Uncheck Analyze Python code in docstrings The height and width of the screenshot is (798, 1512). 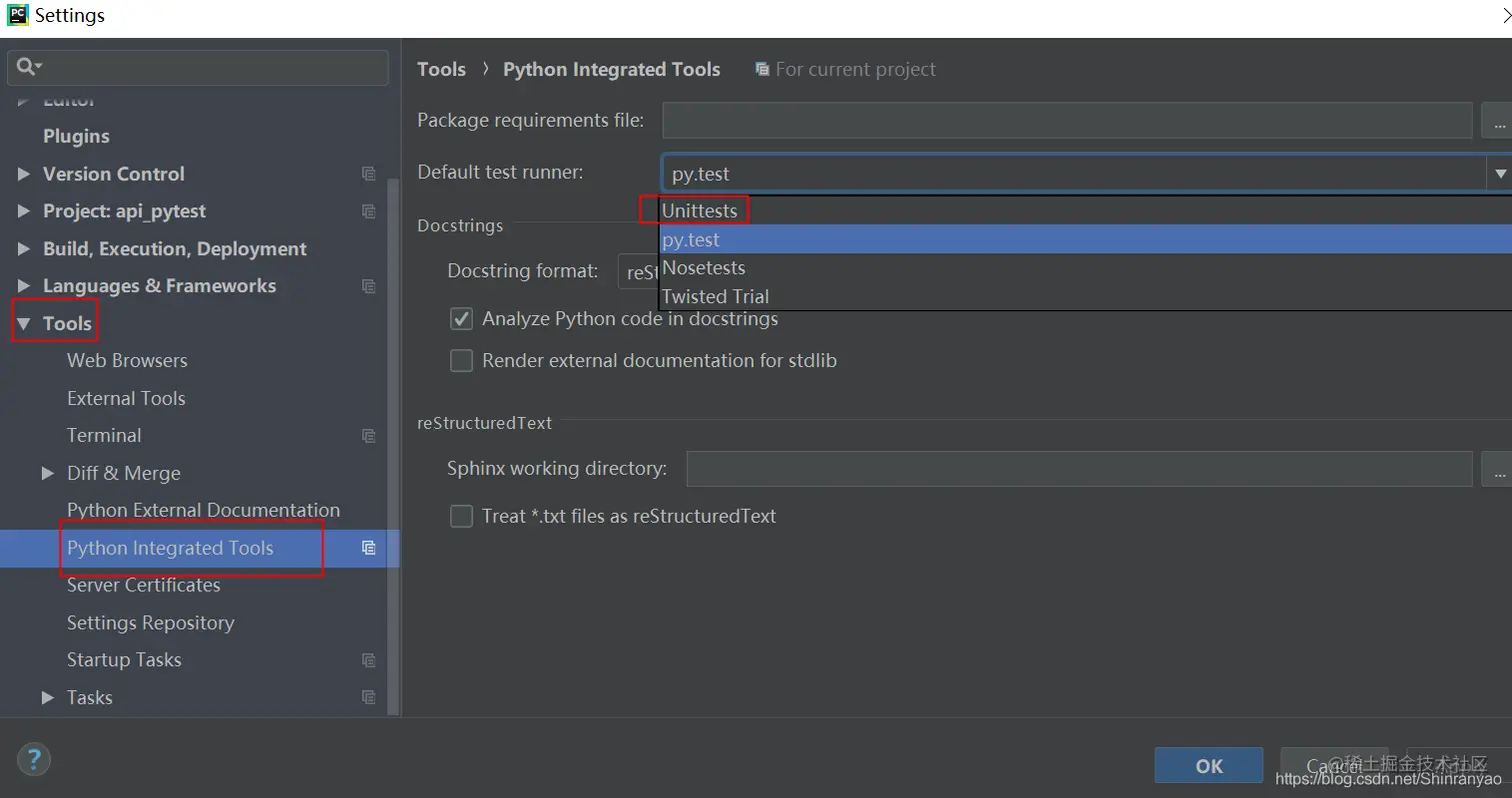tap(461, 319)
